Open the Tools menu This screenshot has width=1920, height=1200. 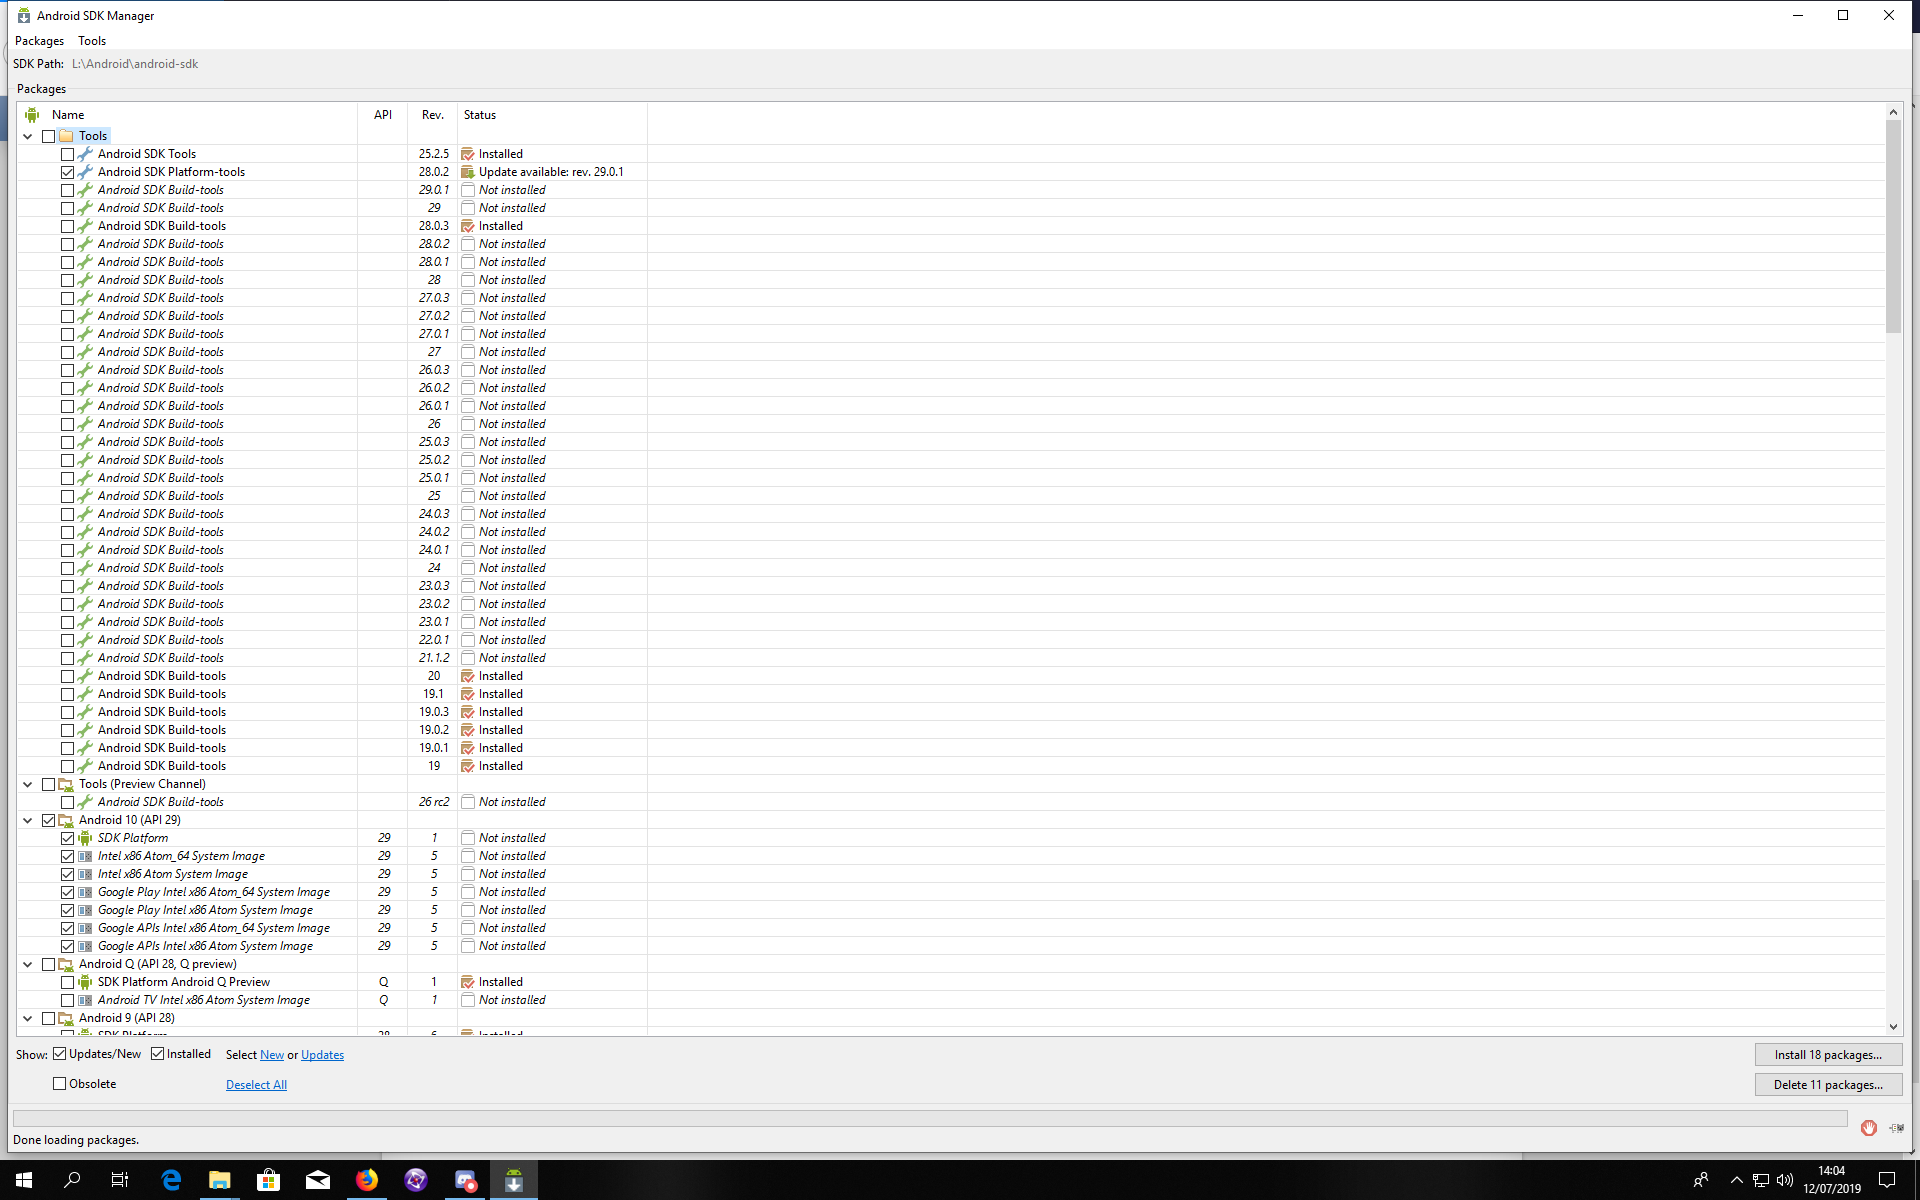pos(92,41)
